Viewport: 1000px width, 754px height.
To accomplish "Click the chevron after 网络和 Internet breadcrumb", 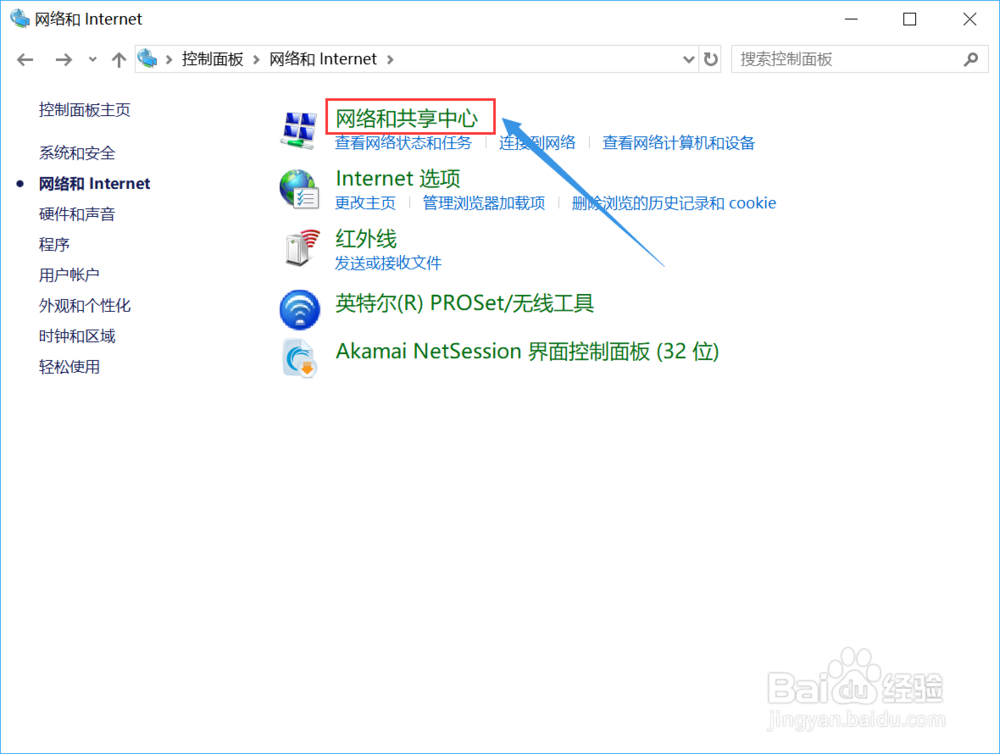I will click(390, 59).
